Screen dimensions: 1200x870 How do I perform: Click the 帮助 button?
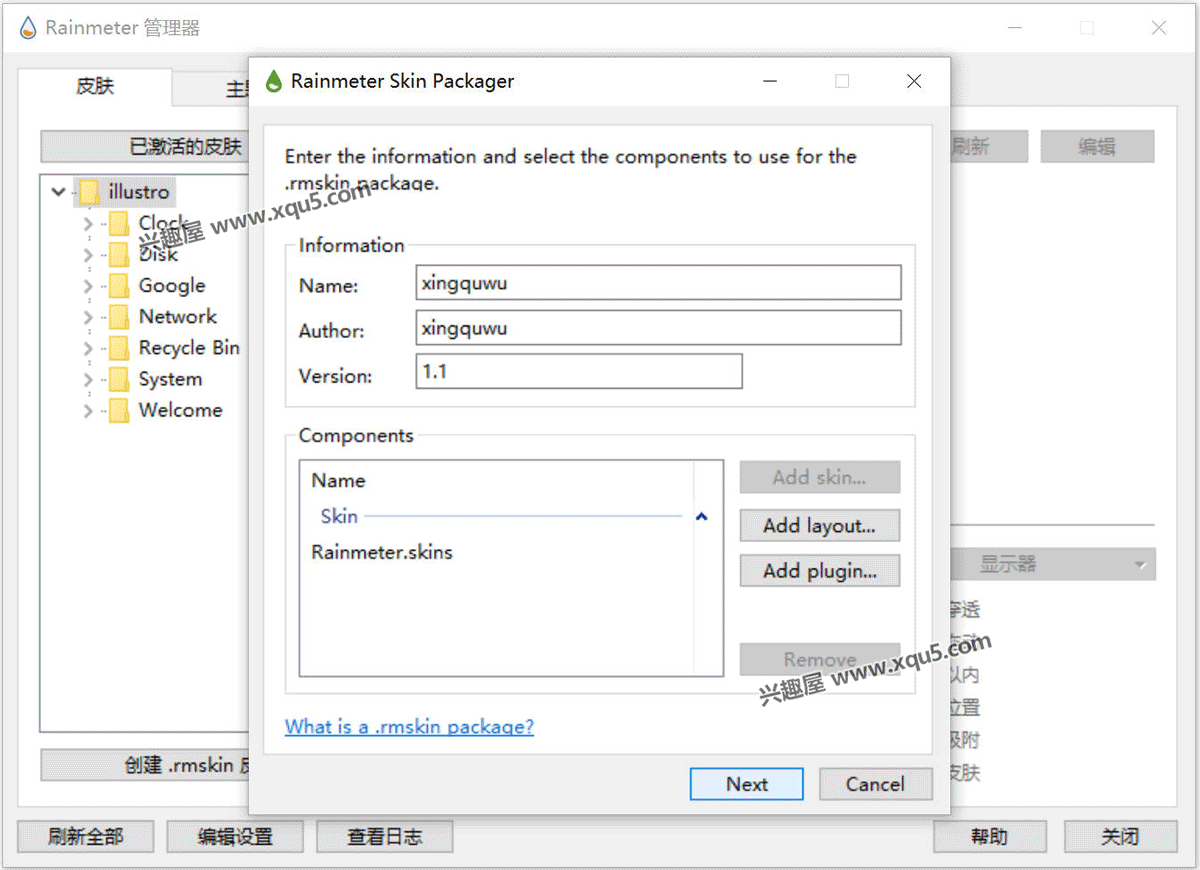pos(990,837)
